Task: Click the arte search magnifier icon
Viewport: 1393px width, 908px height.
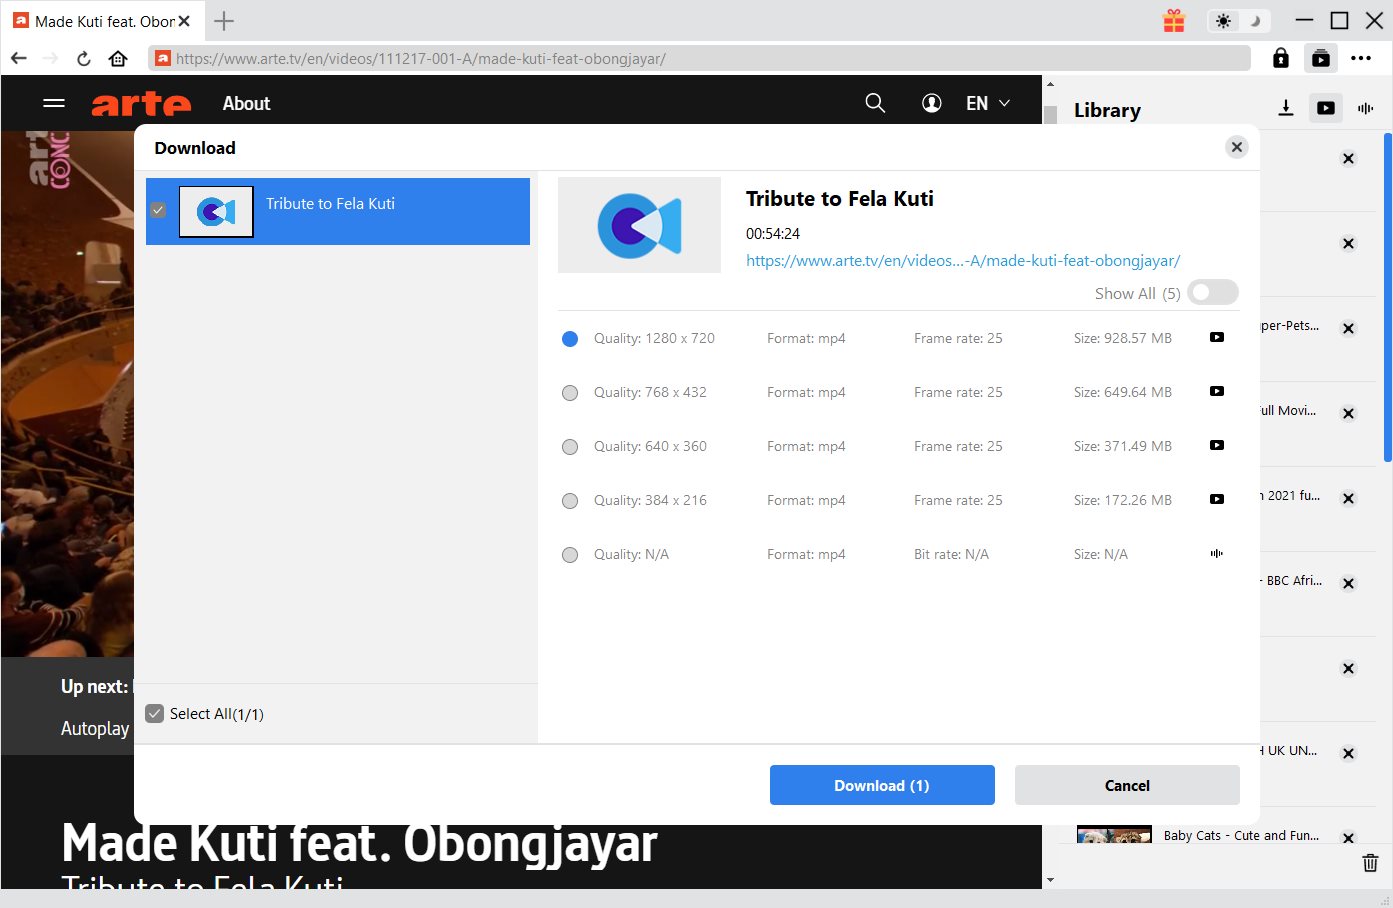Action: pos(875,103)
